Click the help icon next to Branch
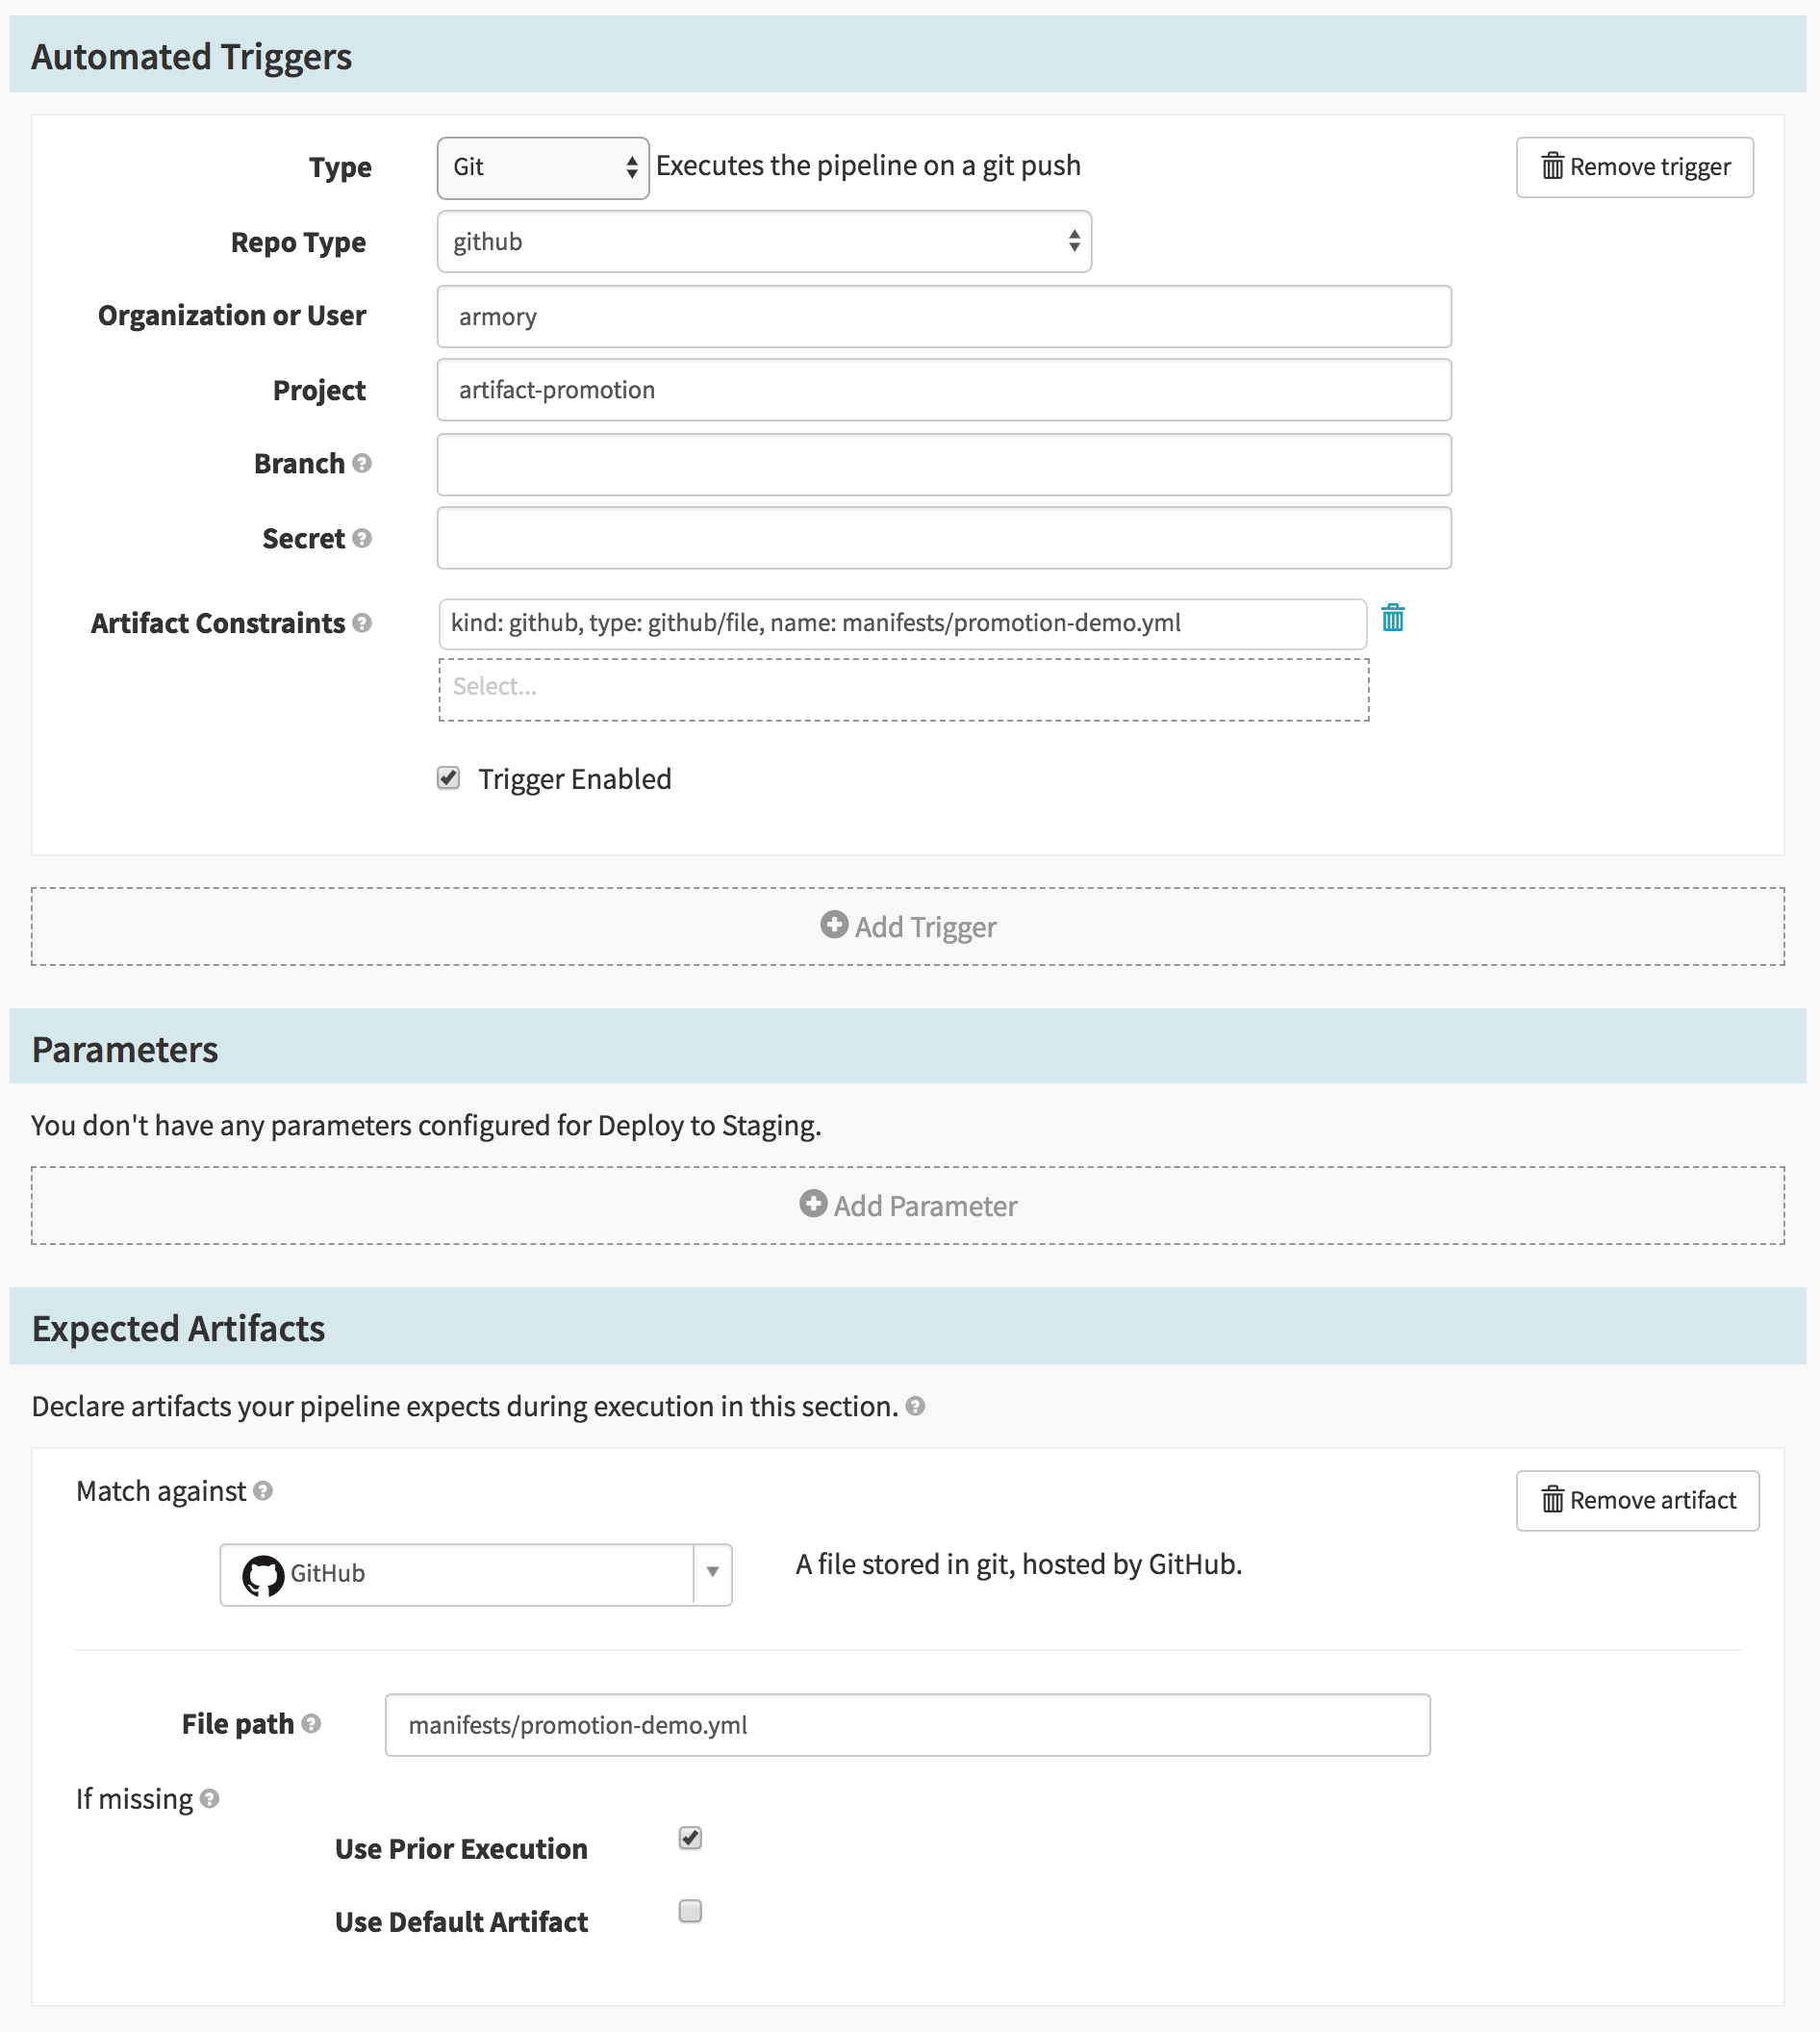 click(362, 463)
